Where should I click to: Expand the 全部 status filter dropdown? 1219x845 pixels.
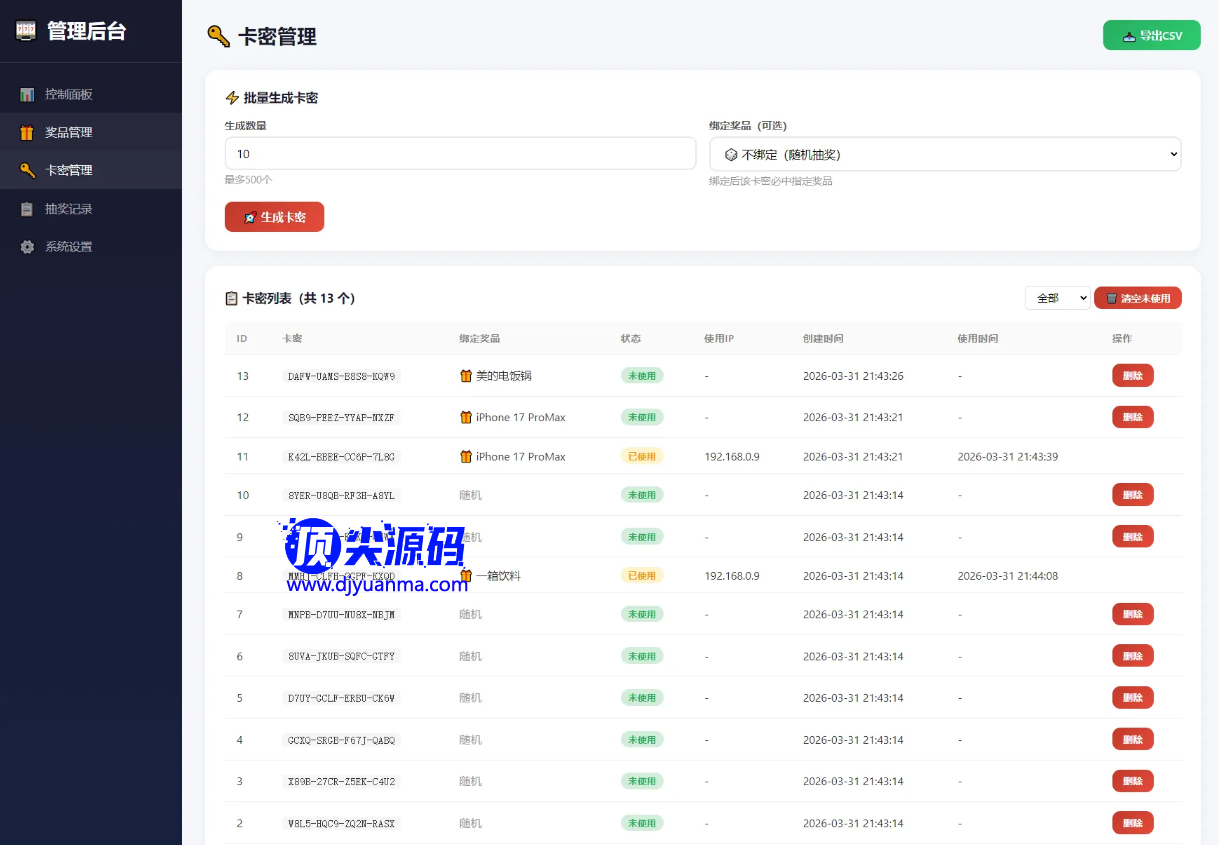click(x=1057, y=298)
